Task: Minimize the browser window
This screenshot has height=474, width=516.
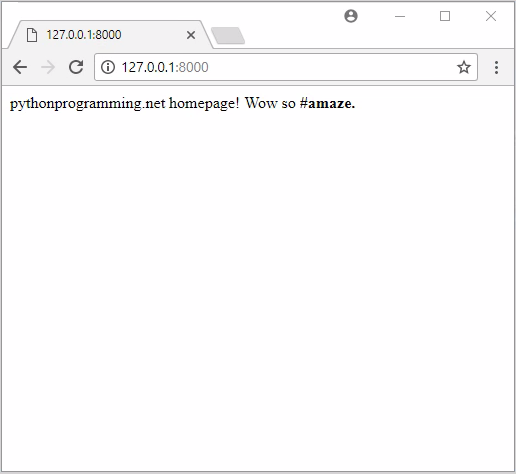Action: coord(400,16)
